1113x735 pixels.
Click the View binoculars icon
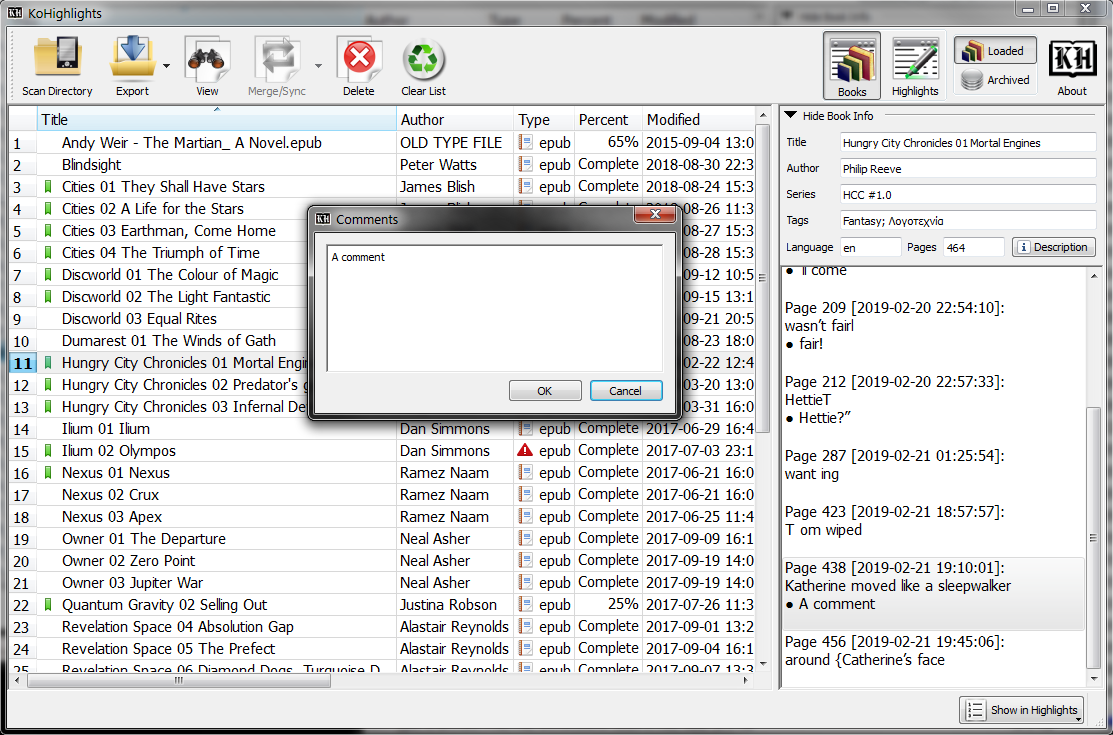207,57
